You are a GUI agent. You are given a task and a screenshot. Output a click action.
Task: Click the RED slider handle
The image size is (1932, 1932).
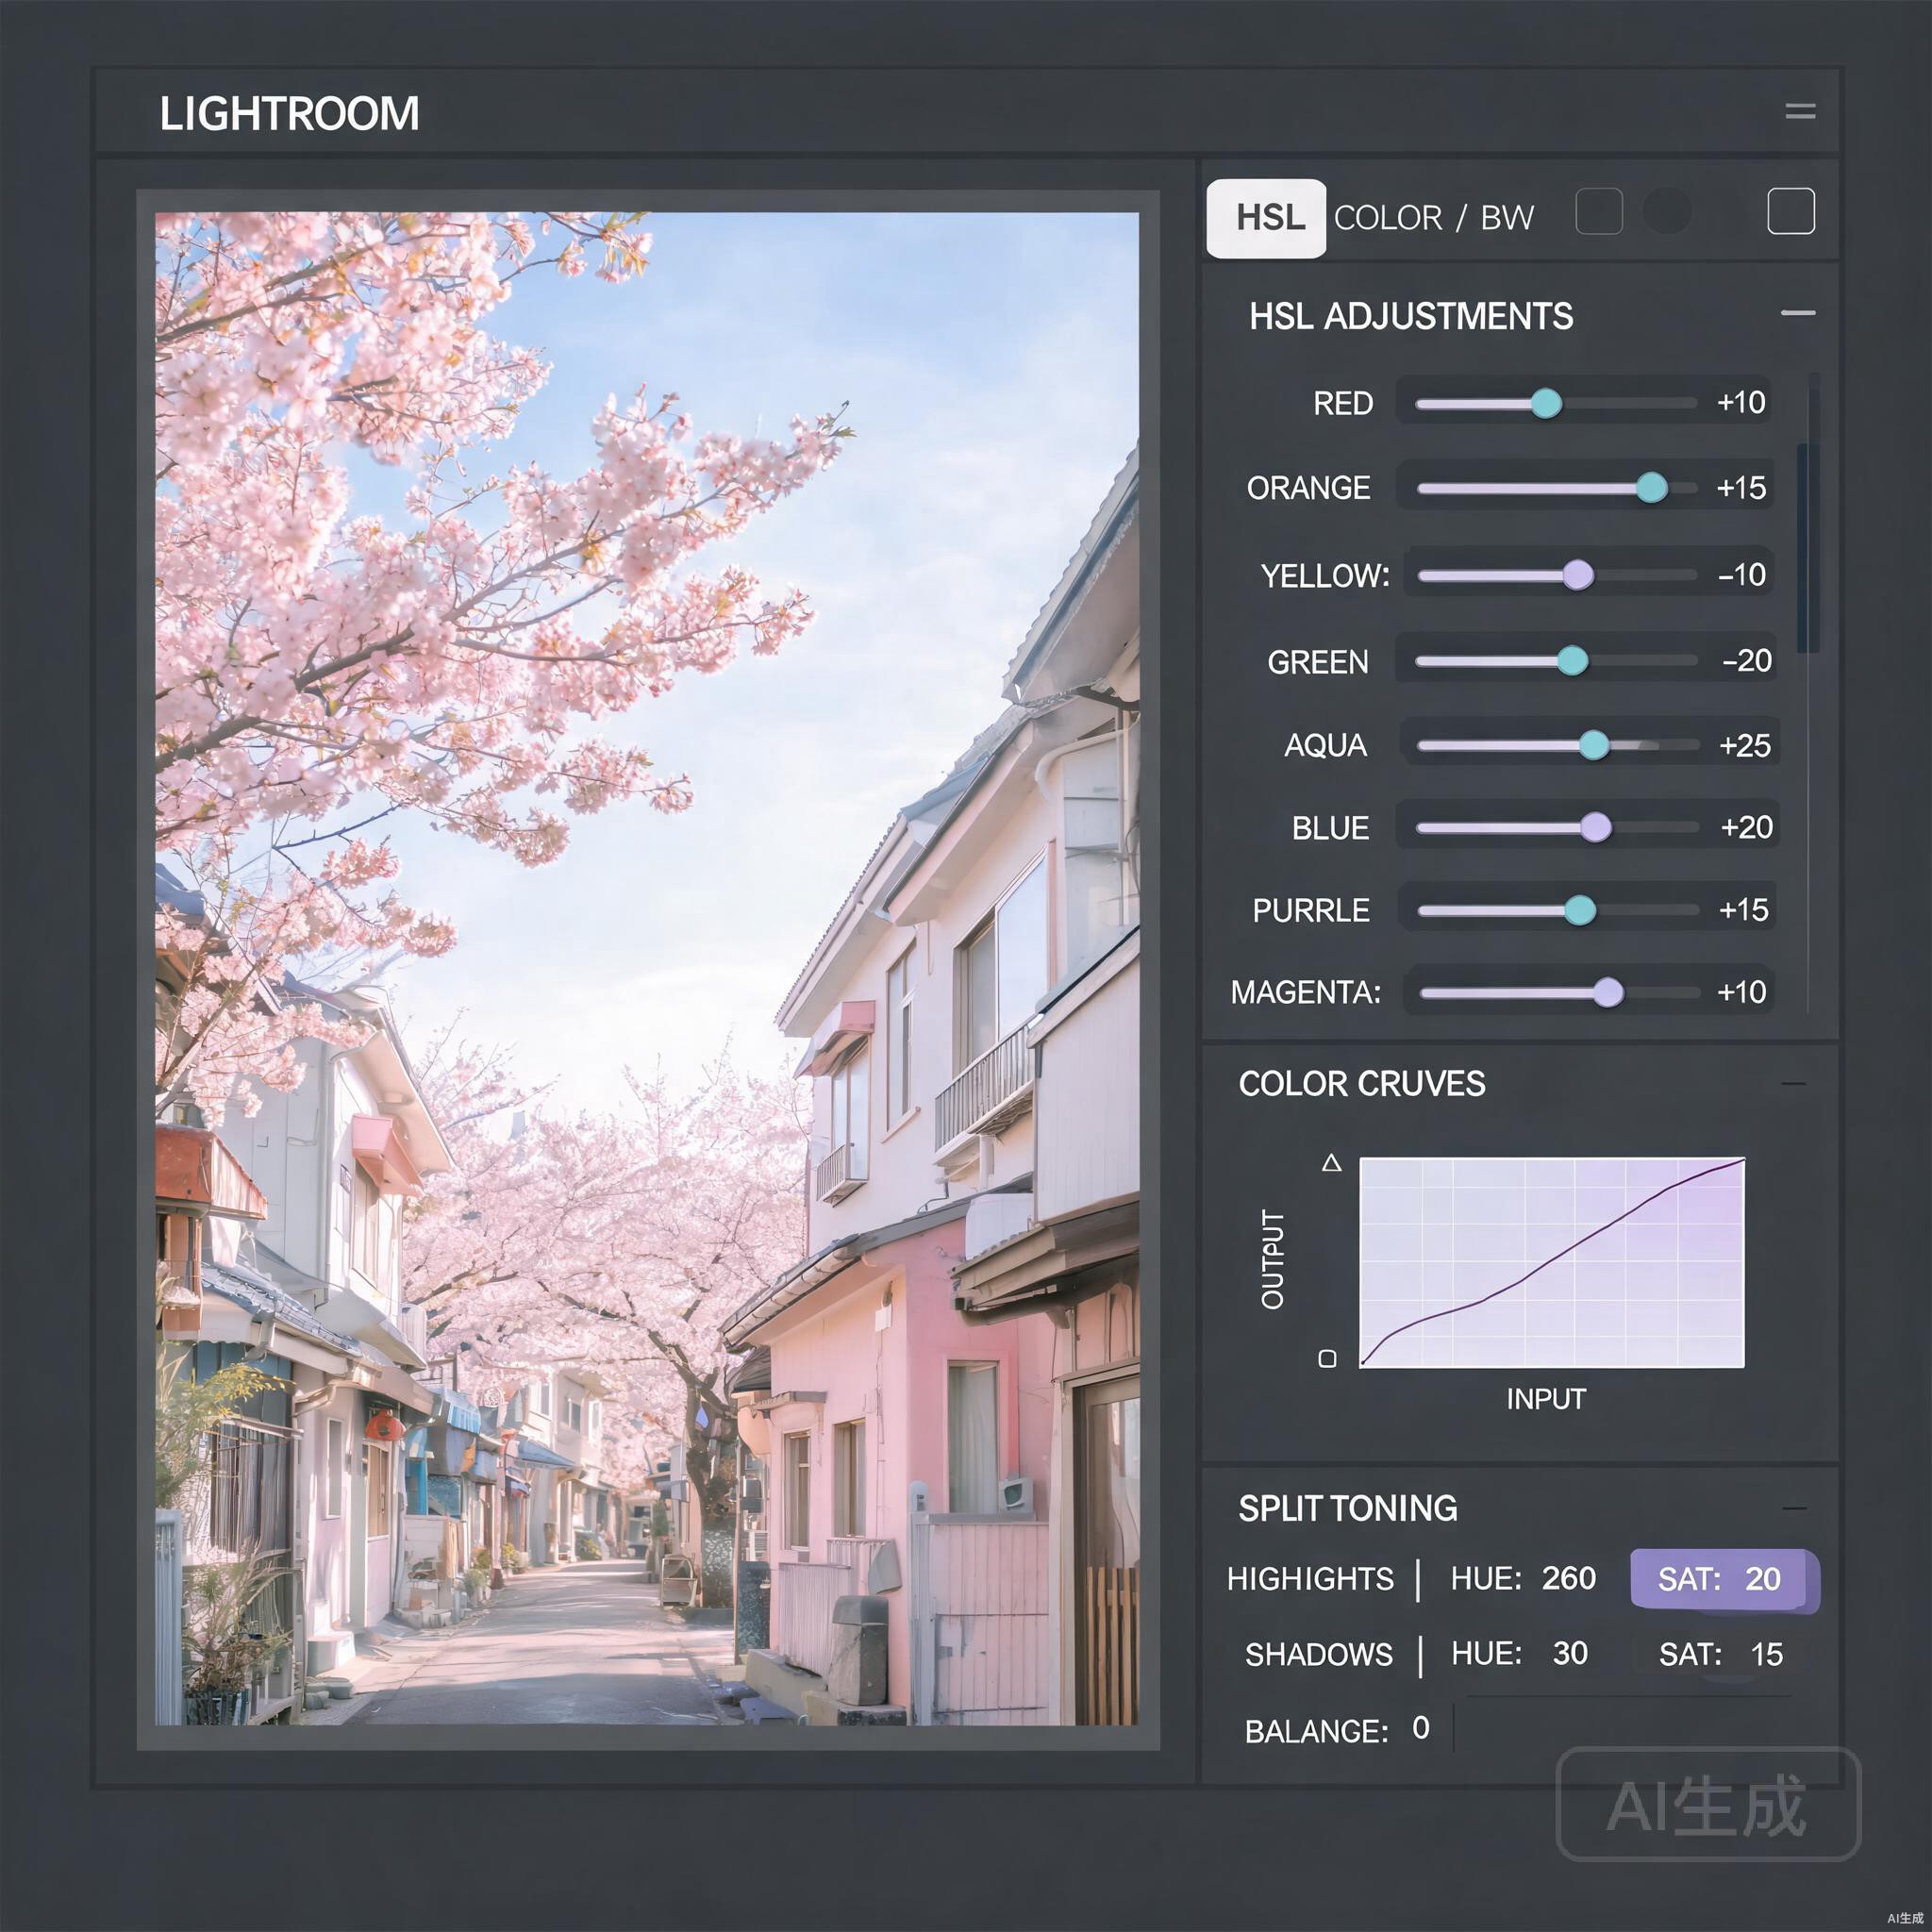(x=1546, y=404)
